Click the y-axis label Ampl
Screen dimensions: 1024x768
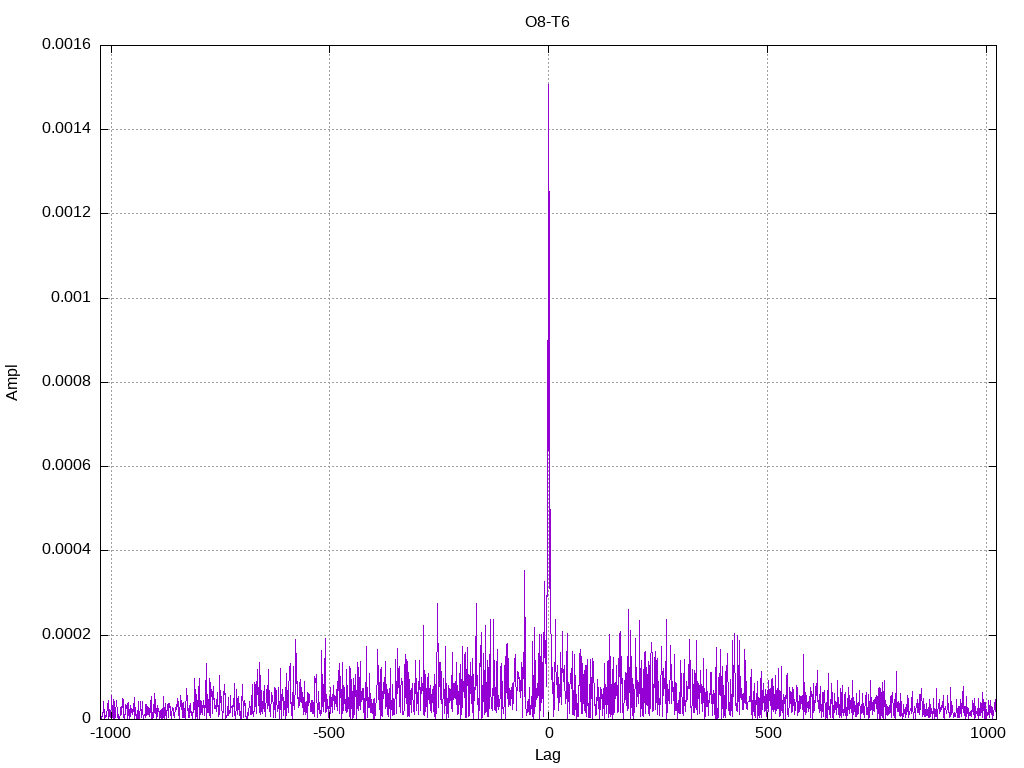point(12,383)
